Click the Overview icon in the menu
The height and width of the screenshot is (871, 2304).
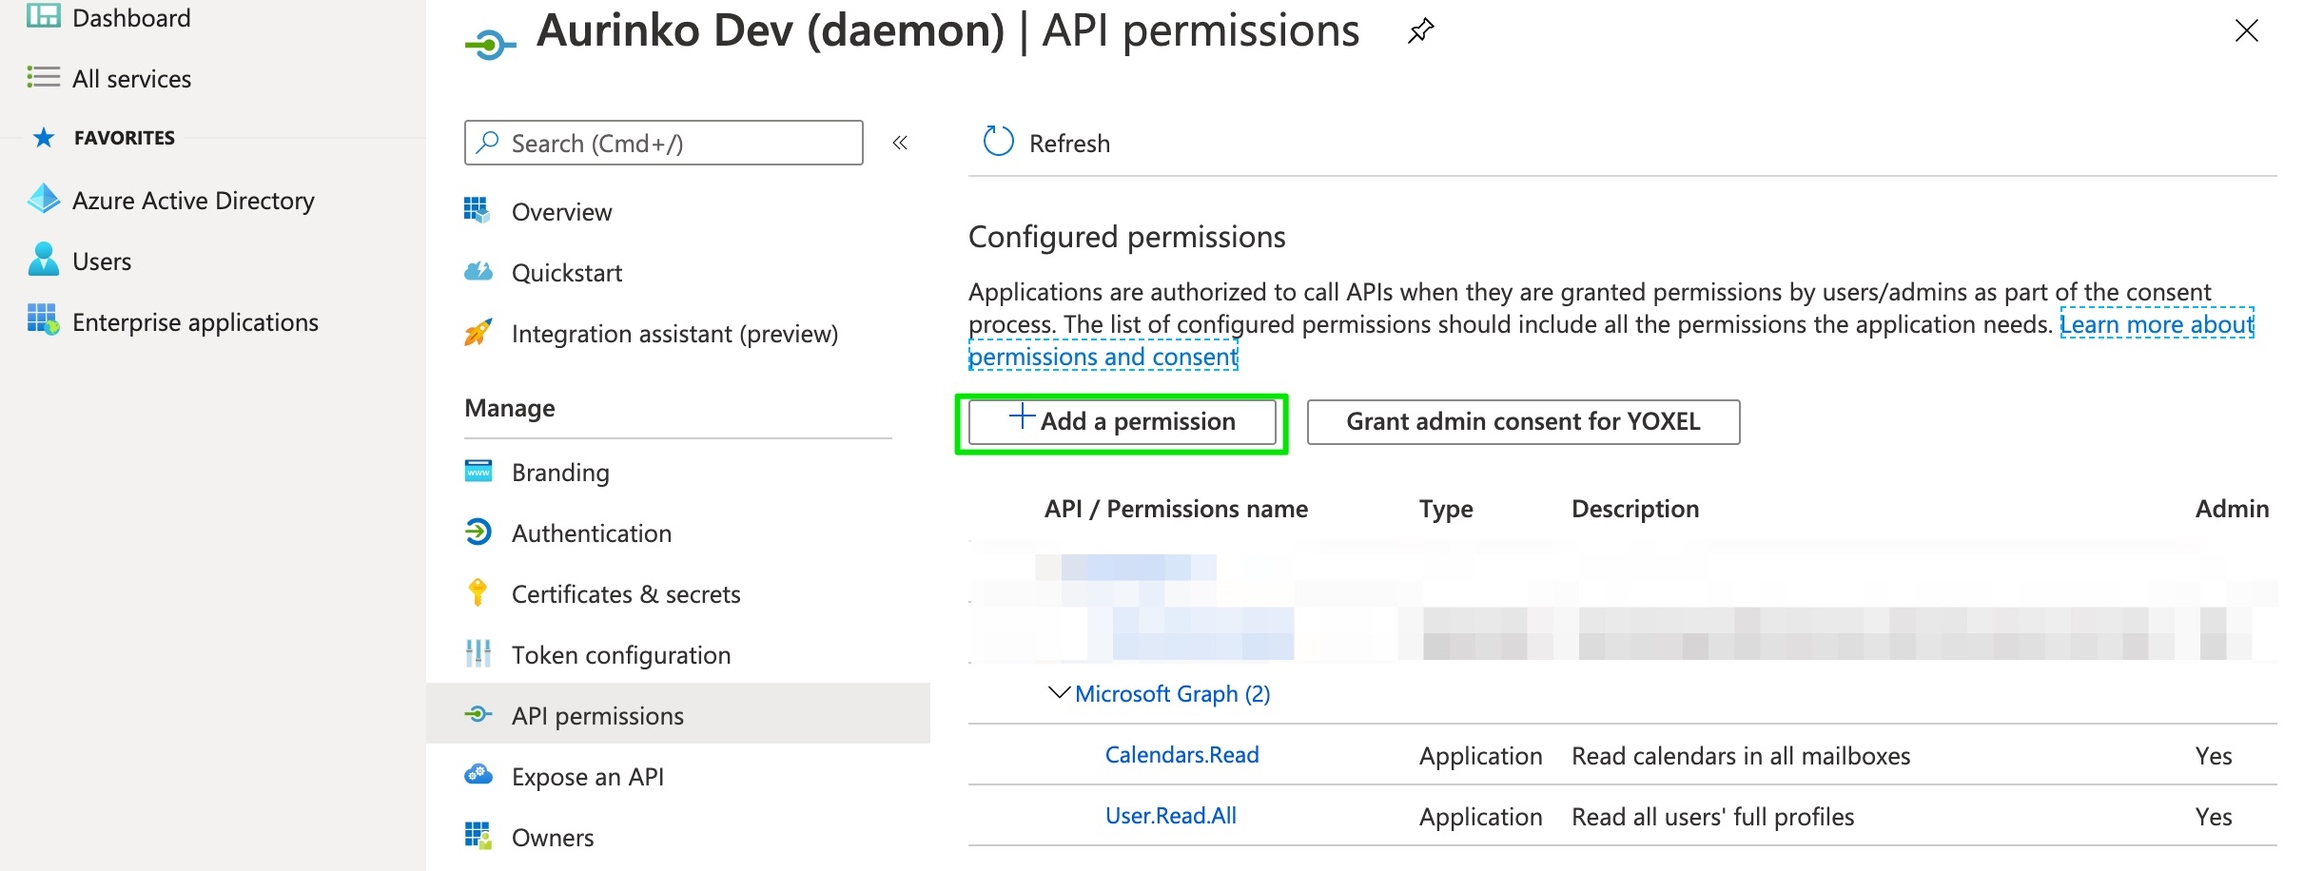[477, 210]
